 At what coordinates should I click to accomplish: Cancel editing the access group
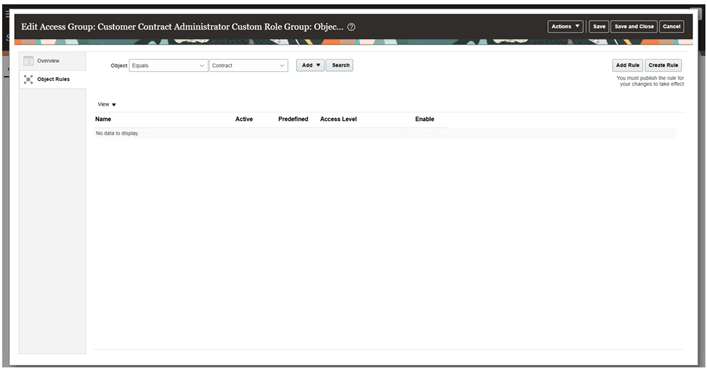pos(671,27)
